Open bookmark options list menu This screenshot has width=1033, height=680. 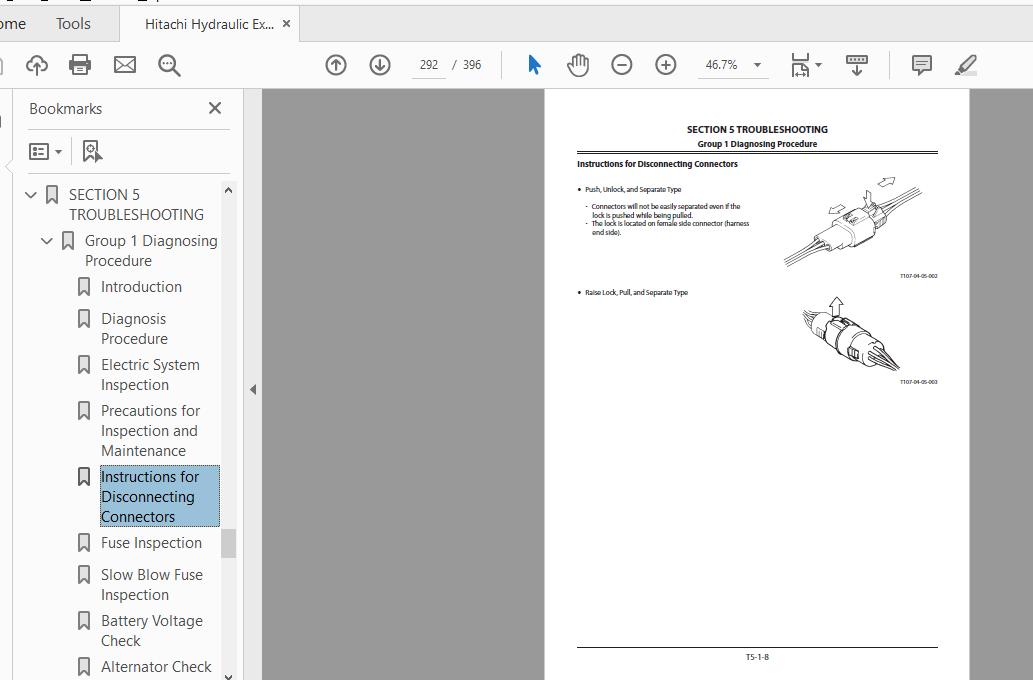coord(45,152)
